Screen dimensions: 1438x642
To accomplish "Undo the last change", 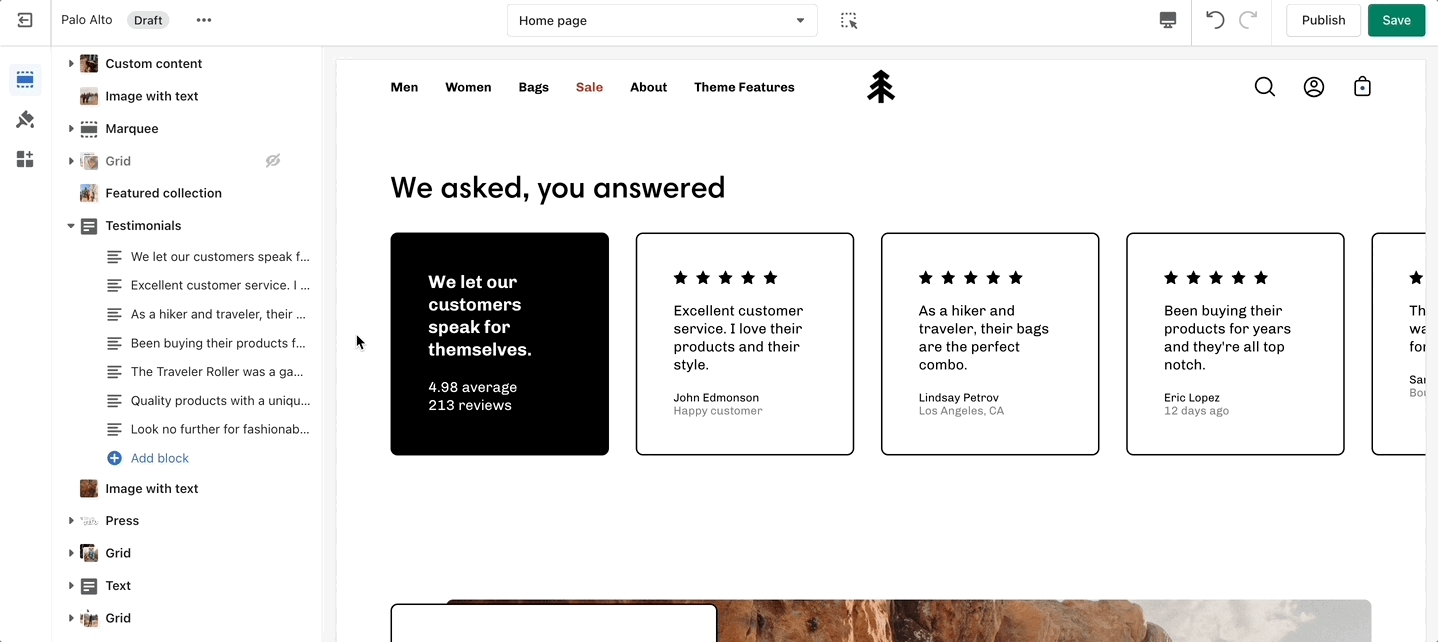I will point(1215,20).
